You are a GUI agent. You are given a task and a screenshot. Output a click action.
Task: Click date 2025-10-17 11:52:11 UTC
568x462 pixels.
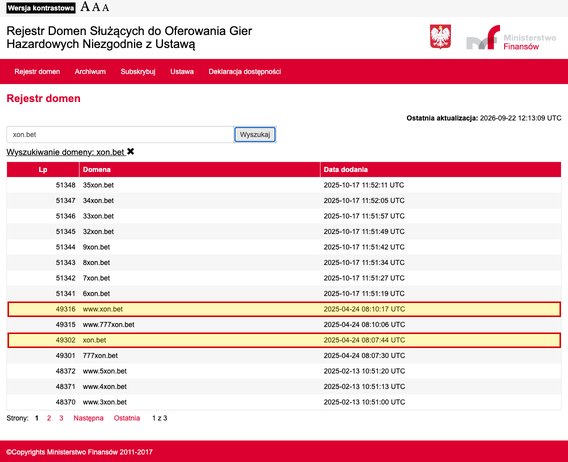(x=364, y=185)
